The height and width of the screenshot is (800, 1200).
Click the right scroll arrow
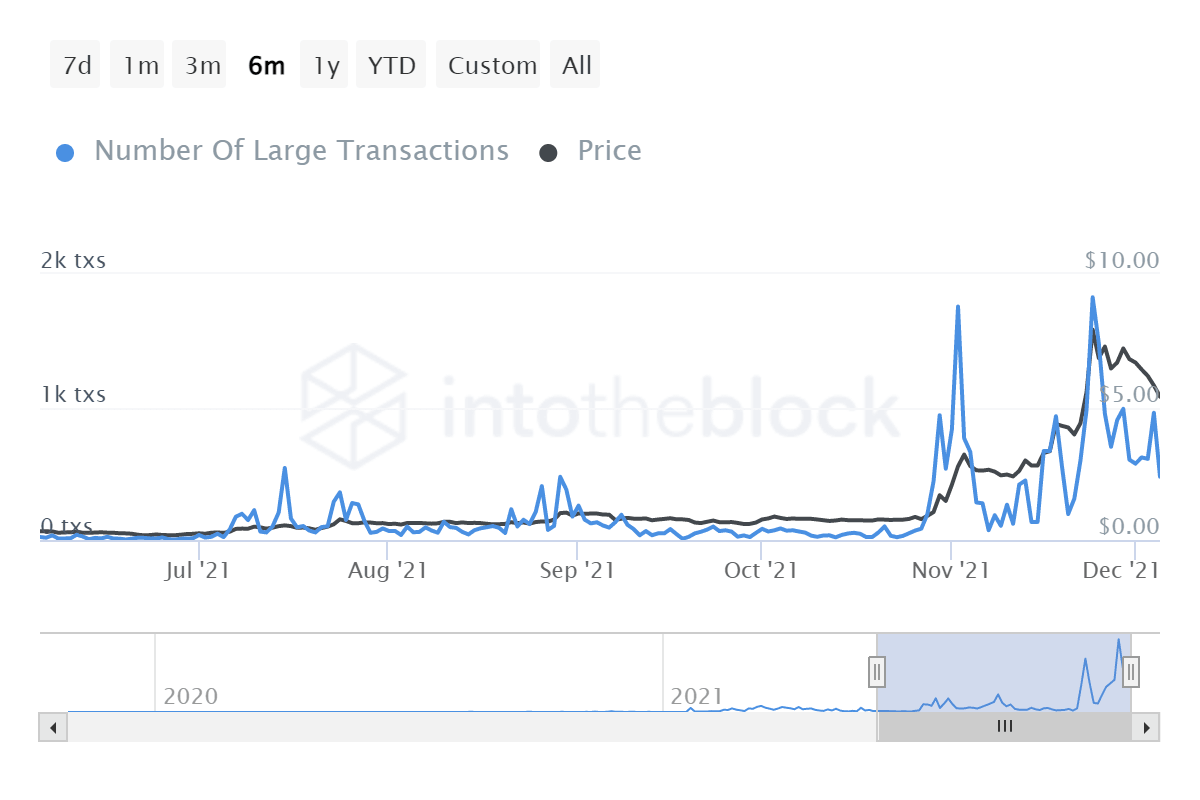pos(1147,727)
